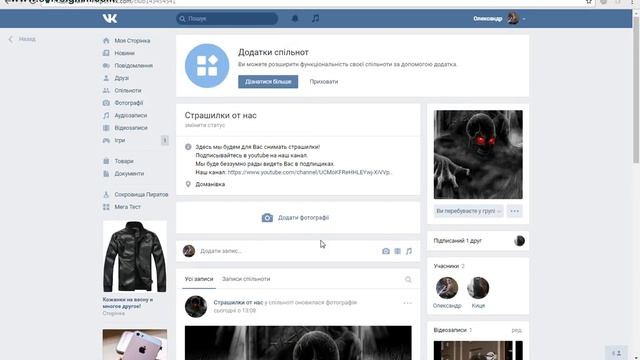
Task: Open post options three-dots menu
Action: [x=407, y=303]
